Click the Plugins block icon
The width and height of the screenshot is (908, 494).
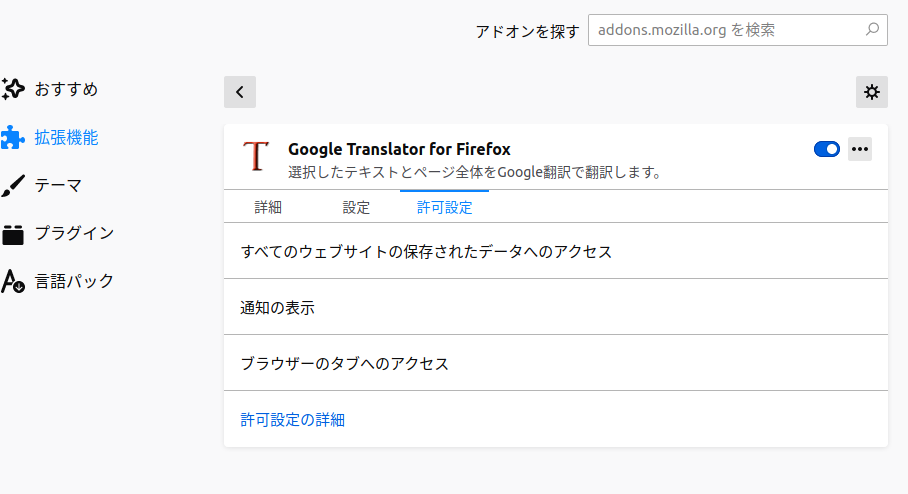12,233
